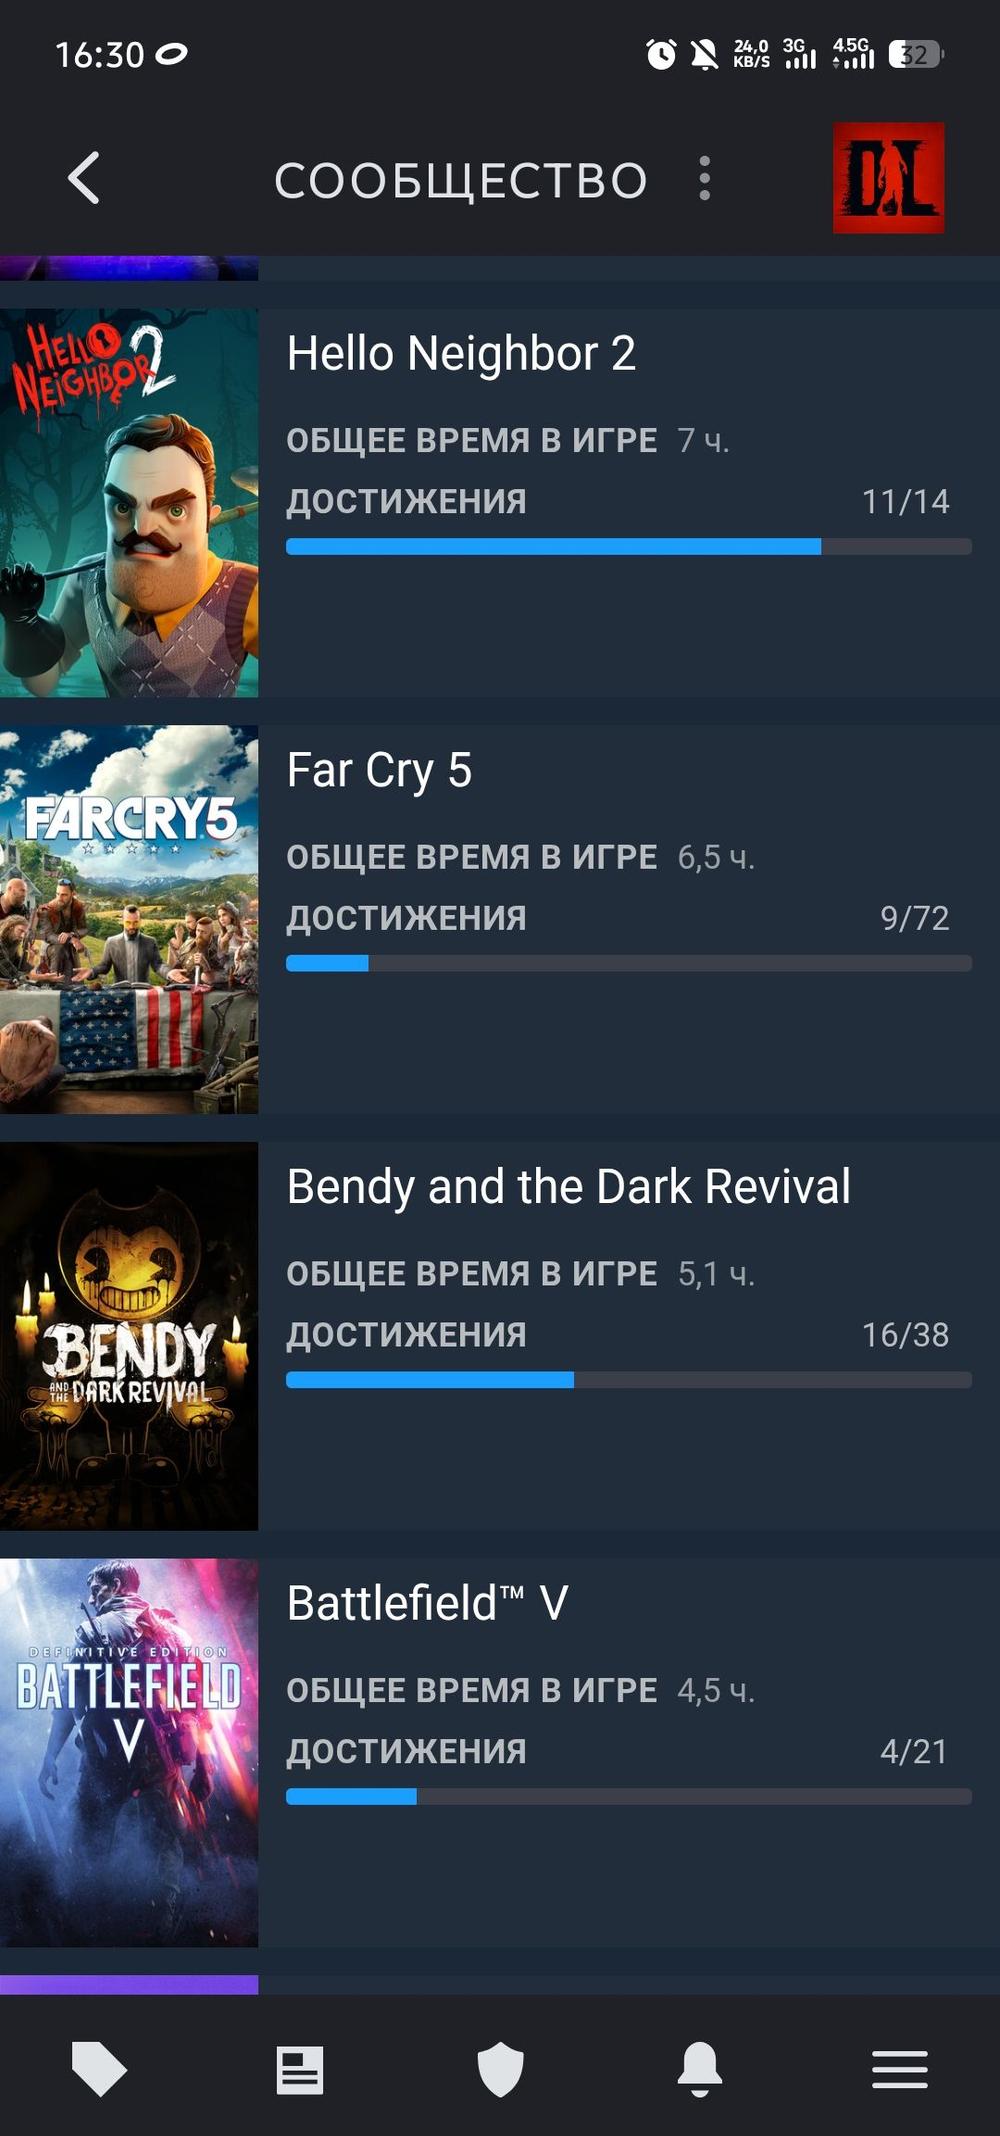Select the Bendy and the Dark Revival cover

click(129, 1336)
